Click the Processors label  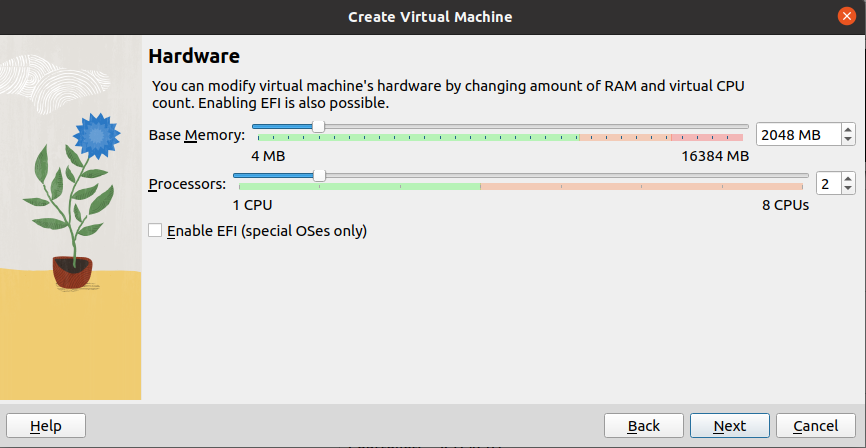pos(187,184)
